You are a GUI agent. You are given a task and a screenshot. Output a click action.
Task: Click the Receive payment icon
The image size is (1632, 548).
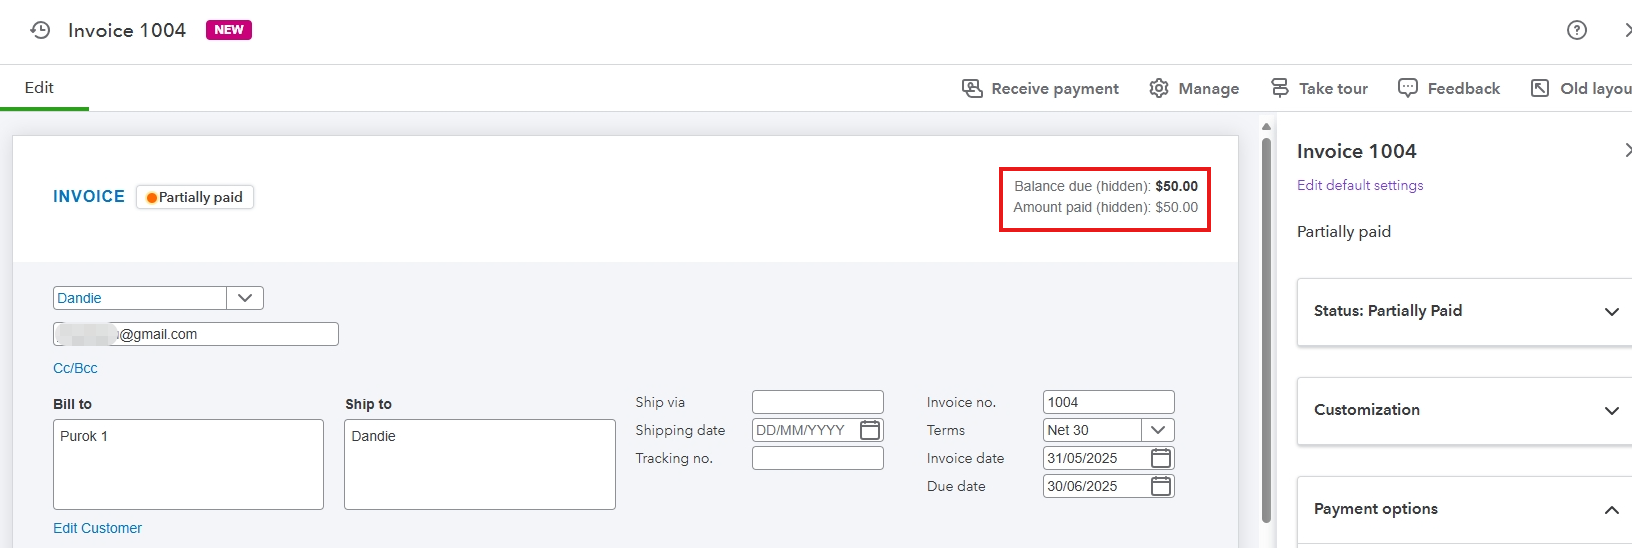pos(972,88)
